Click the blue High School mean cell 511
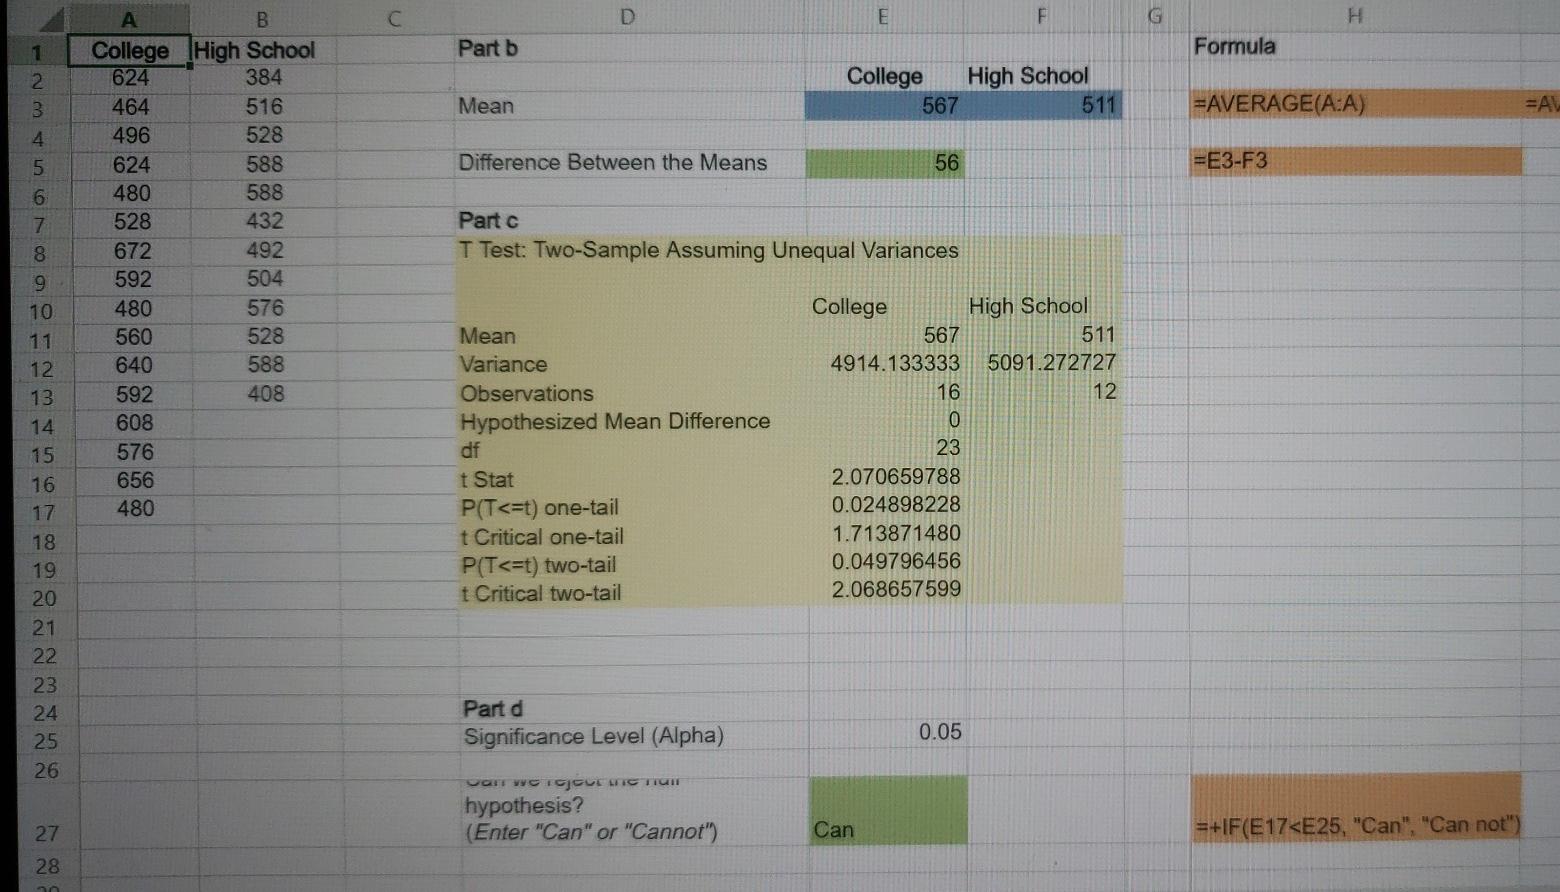This screenshot has width=1560, height=892. coord(1044,105)
